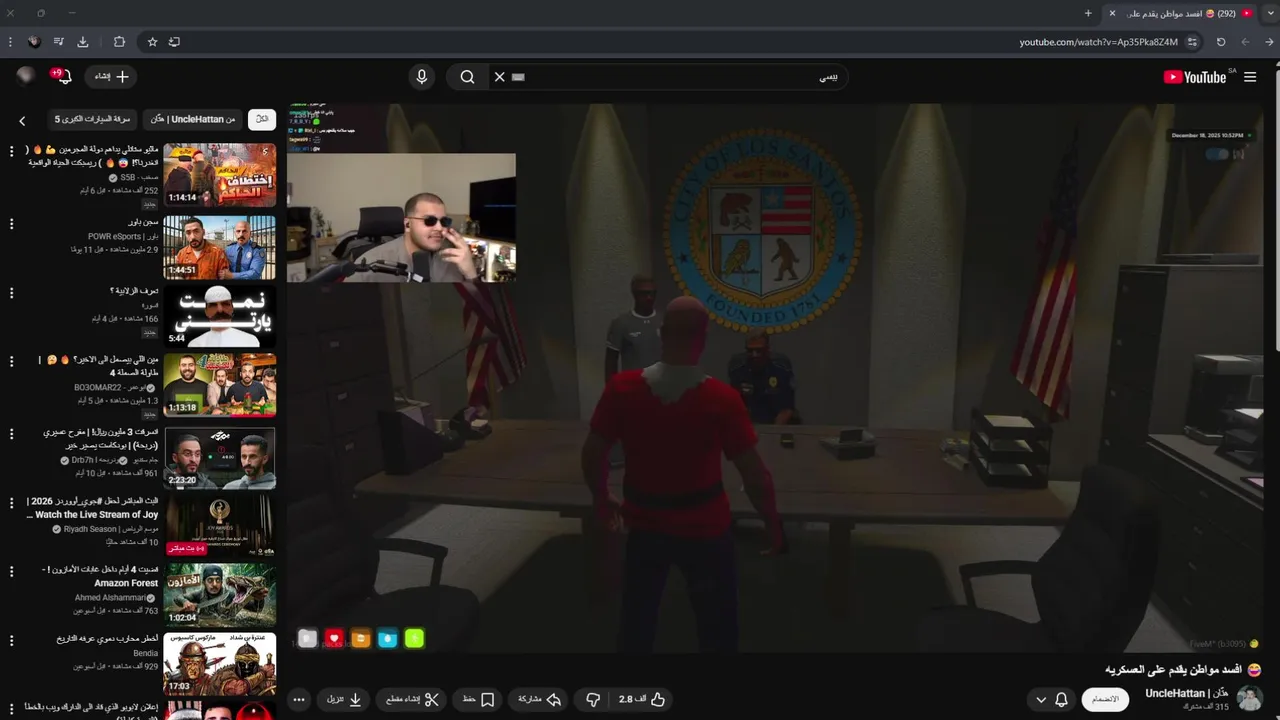Screen dimensions: 1280x720
Task: Clear the search box text
Action: [500, 77]
